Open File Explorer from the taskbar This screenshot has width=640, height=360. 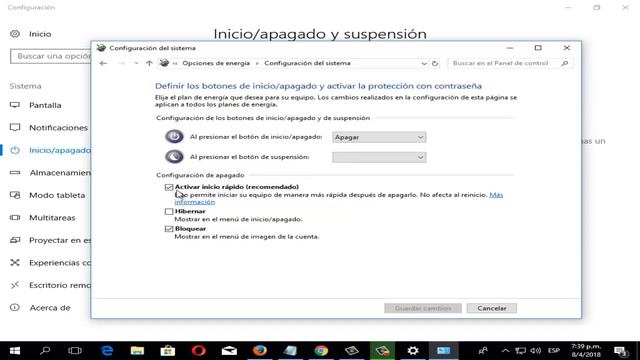pos(137,351)
